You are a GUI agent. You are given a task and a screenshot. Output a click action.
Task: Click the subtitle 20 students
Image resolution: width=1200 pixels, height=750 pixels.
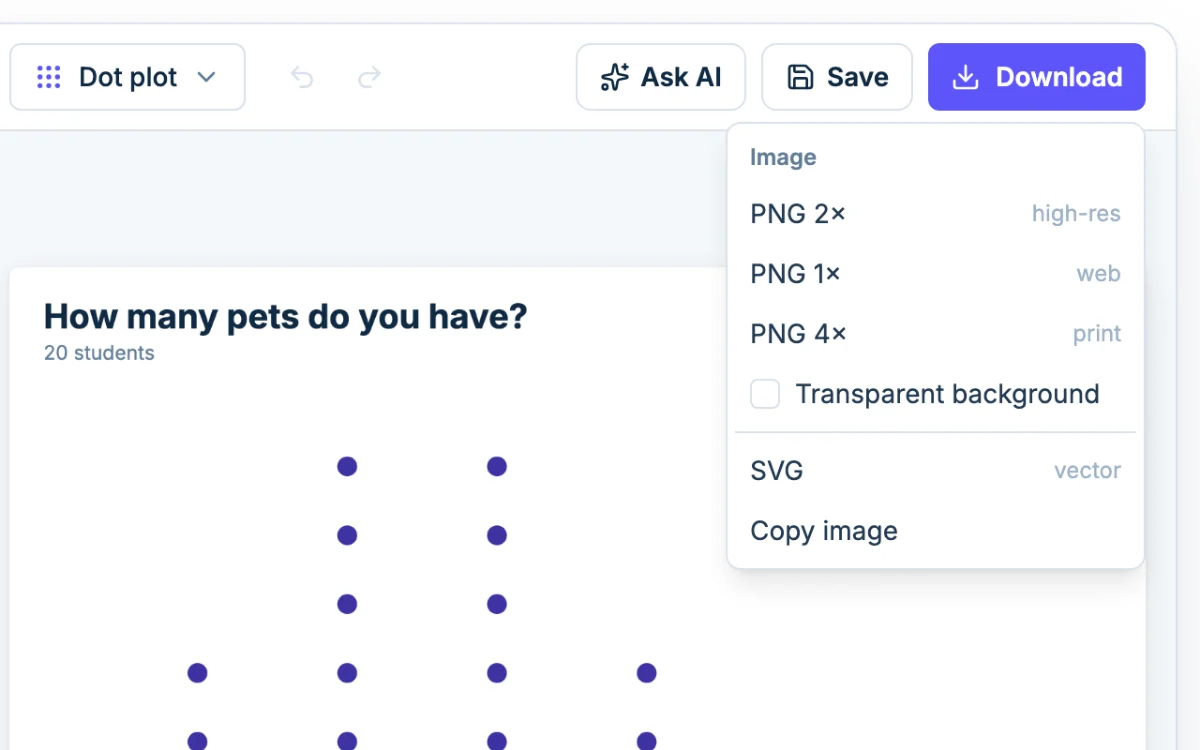99,353
